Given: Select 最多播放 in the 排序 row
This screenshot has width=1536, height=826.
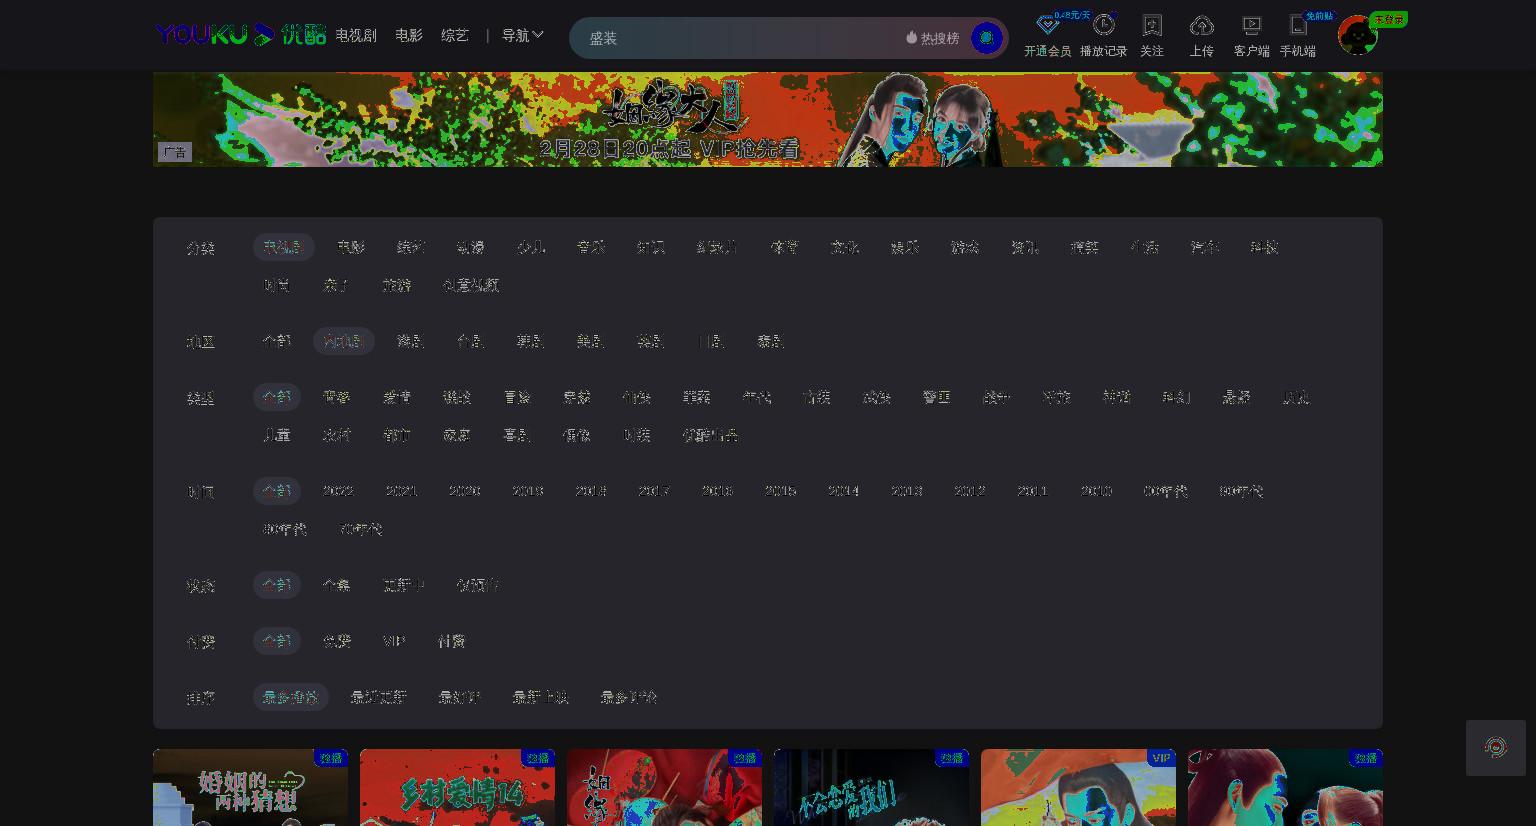Looking at the screenshot, I should tap(291, 697).
